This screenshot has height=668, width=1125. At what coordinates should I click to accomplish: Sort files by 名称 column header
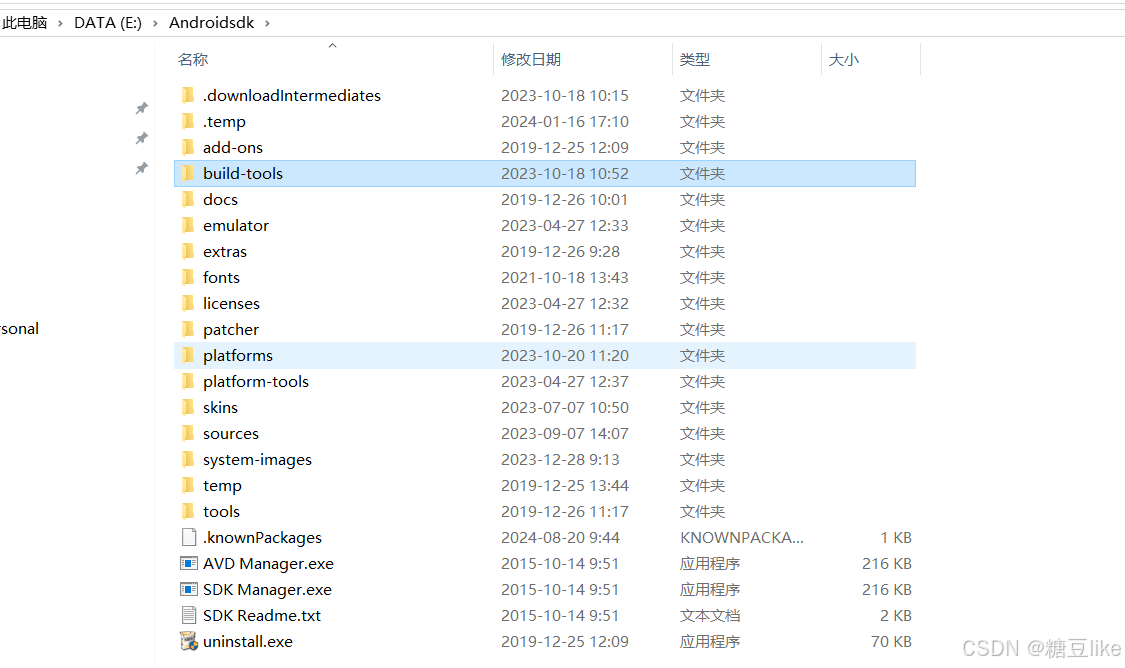click(x=193, y=60)
